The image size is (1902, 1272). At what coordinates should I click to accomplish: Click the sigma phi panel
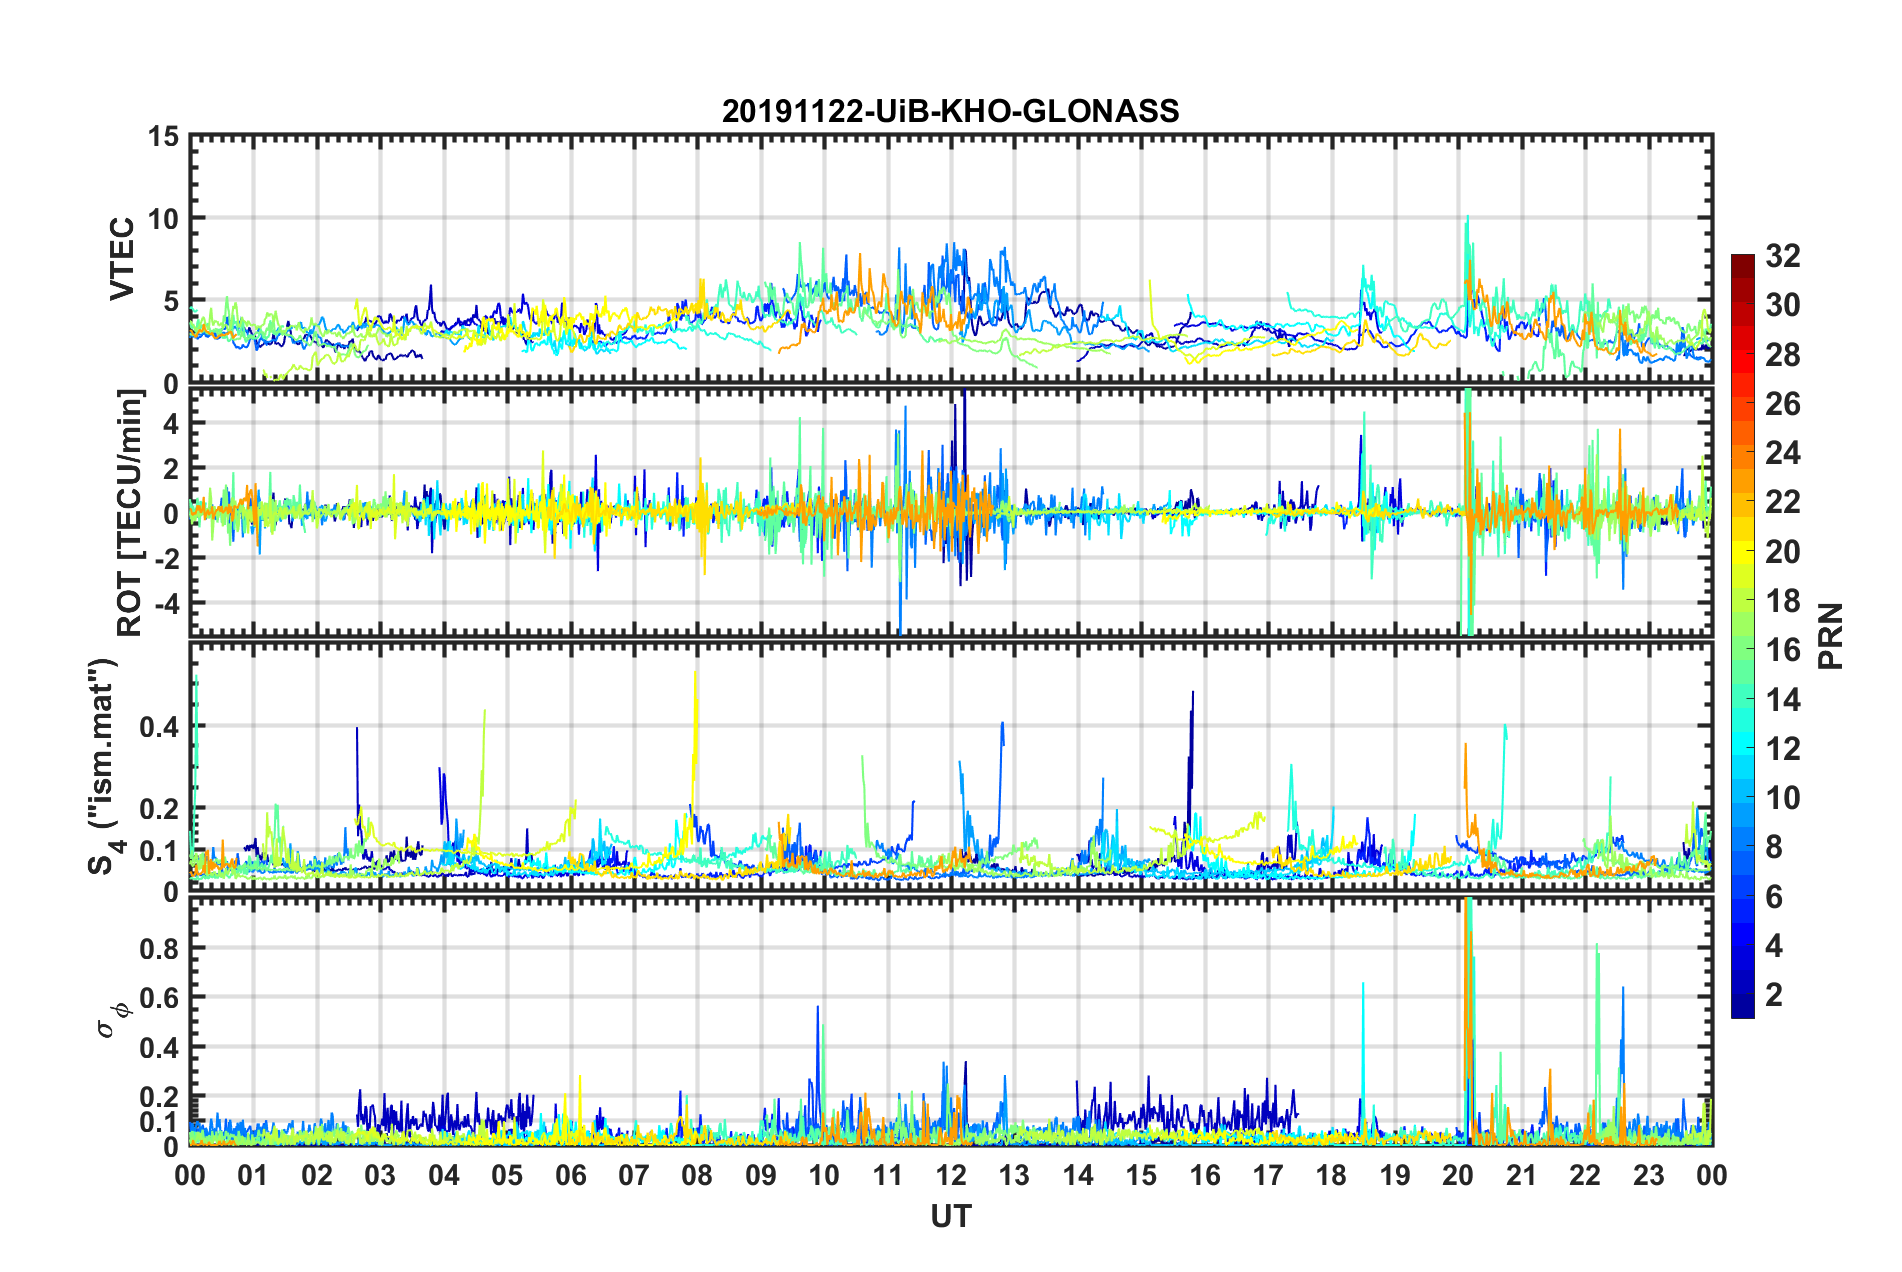(951, 1021)
